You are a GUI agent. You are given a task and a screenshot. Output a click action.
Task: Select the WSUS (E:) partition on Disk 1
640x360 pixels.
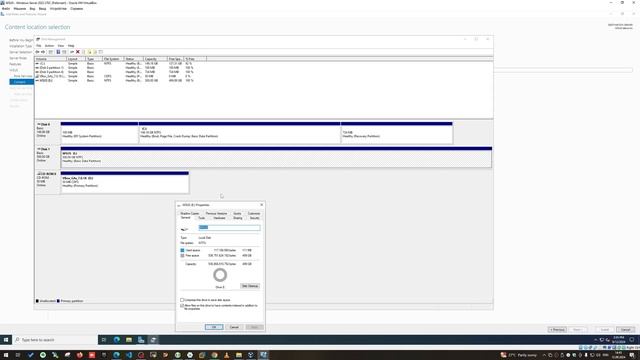pos(276,158)
